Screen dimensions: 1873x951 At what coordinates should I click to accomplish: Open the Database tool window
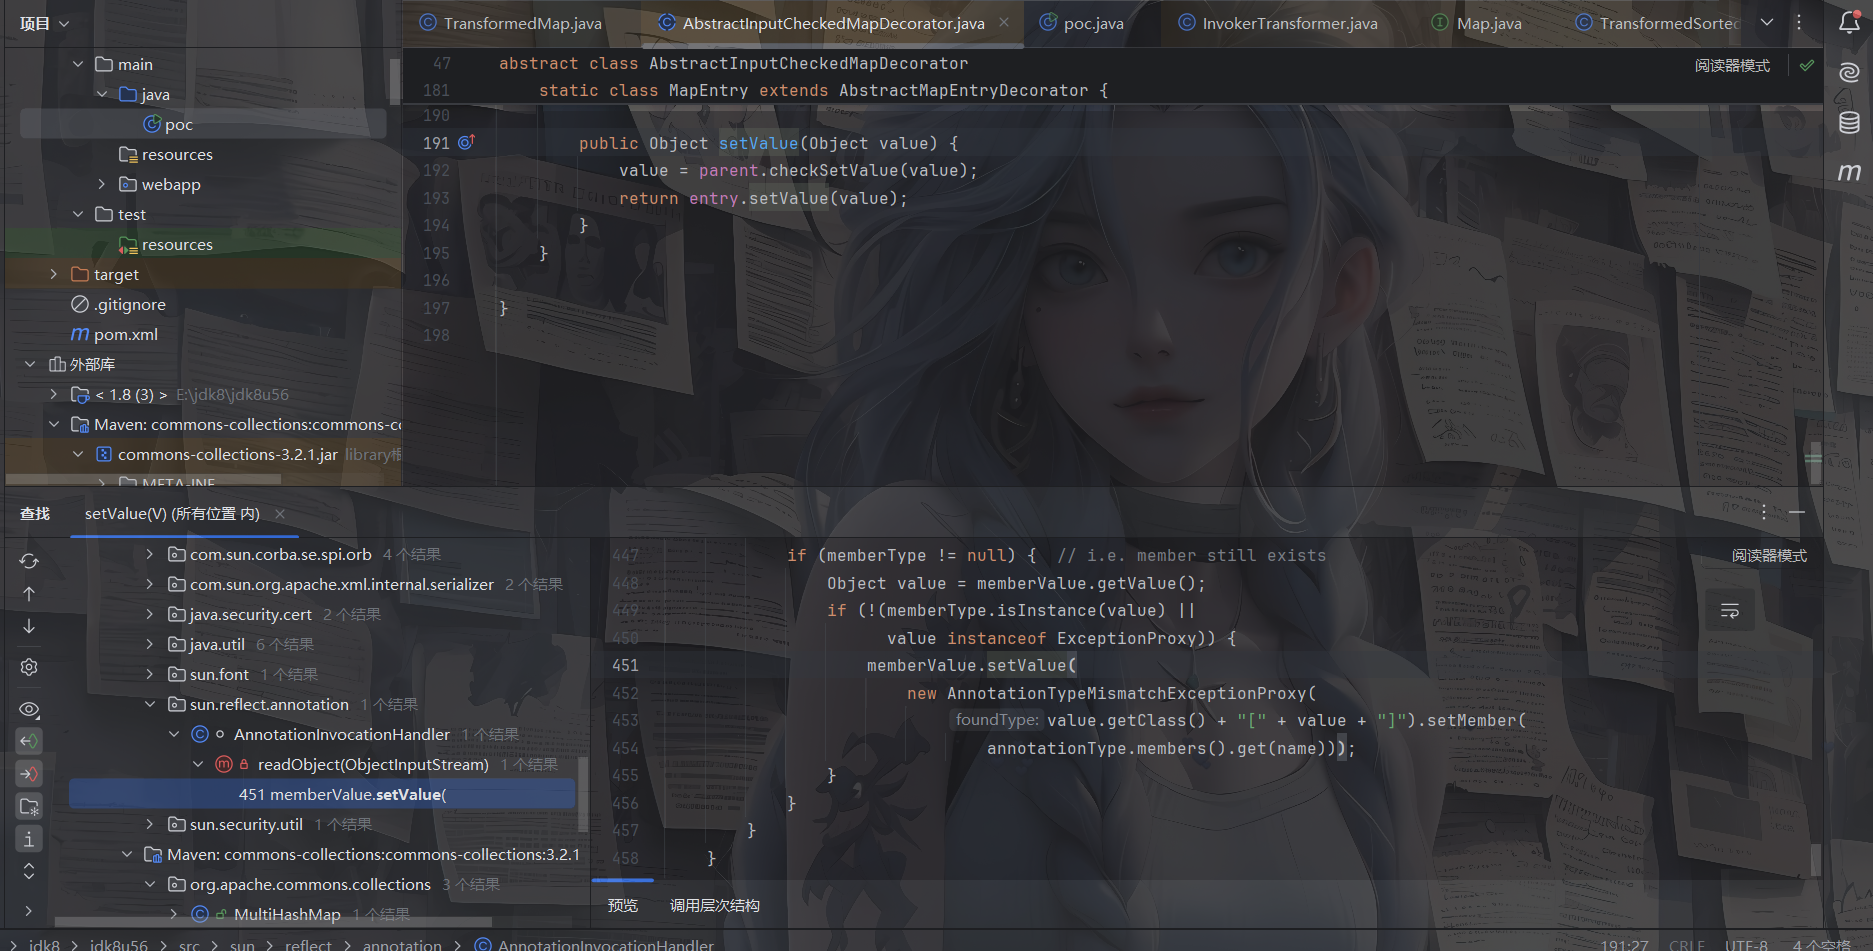[1849, 122]
